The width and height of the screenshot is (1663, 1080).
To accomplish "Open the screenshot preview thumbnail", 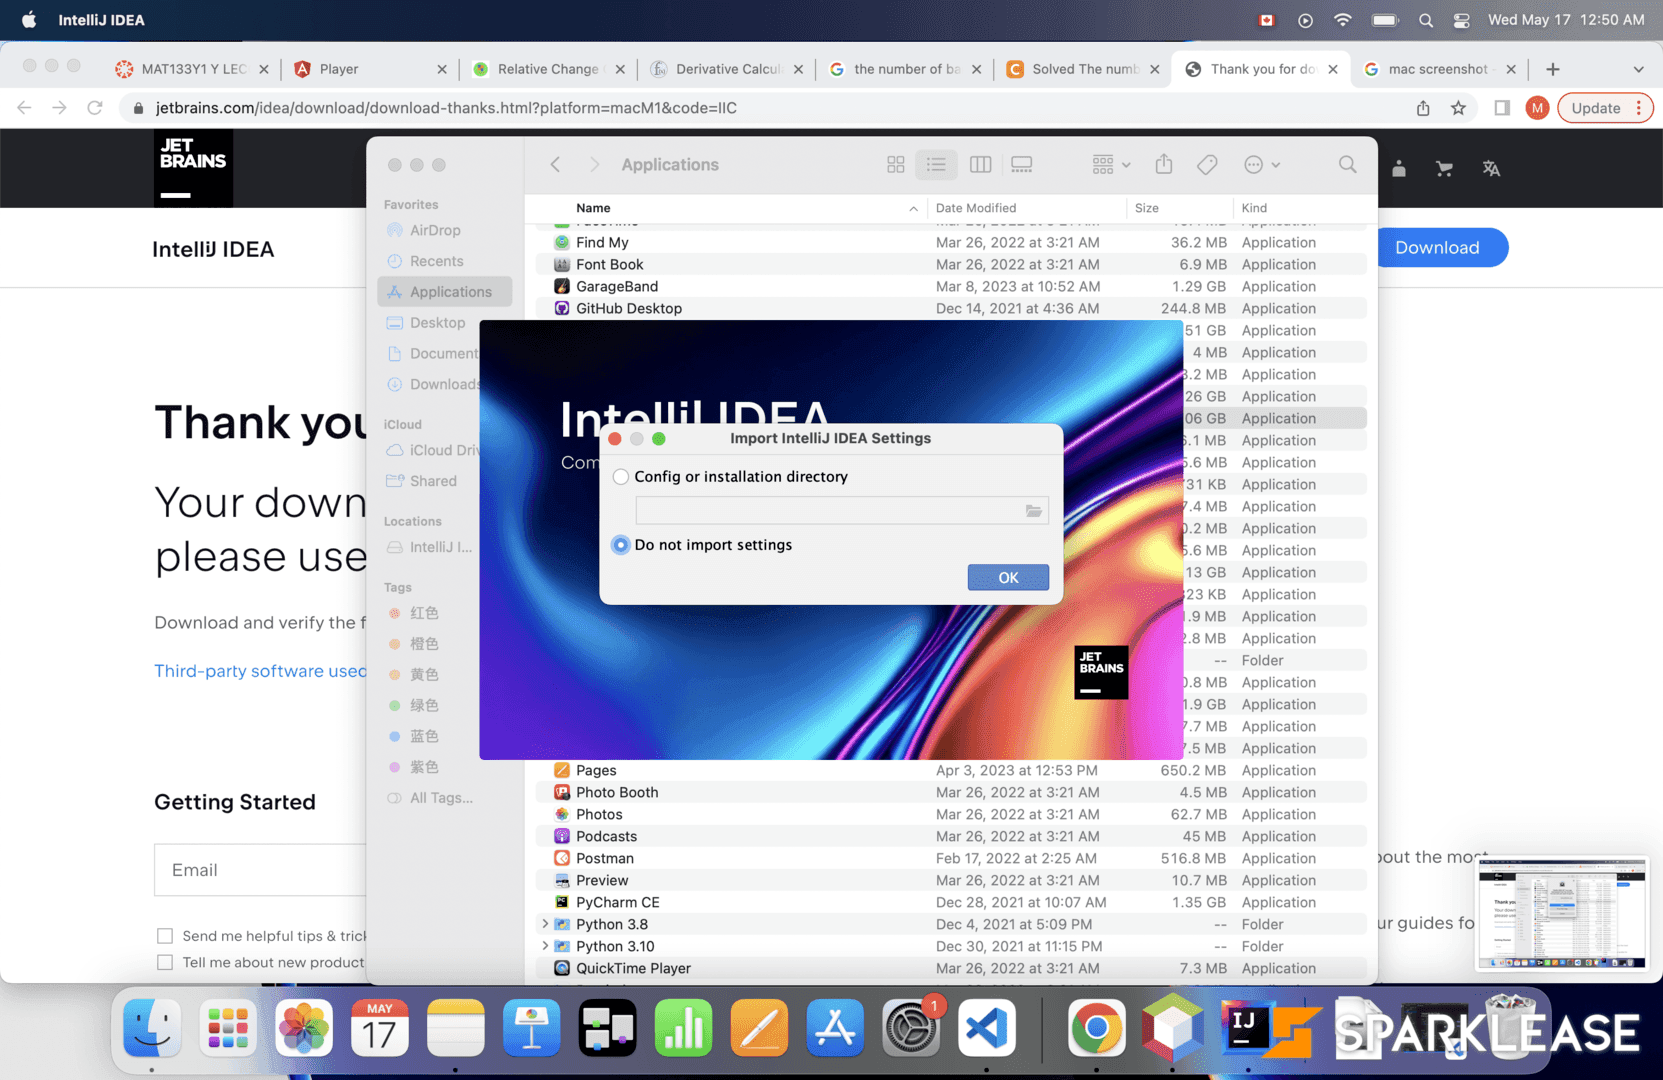I will [x=1562, y=913].
